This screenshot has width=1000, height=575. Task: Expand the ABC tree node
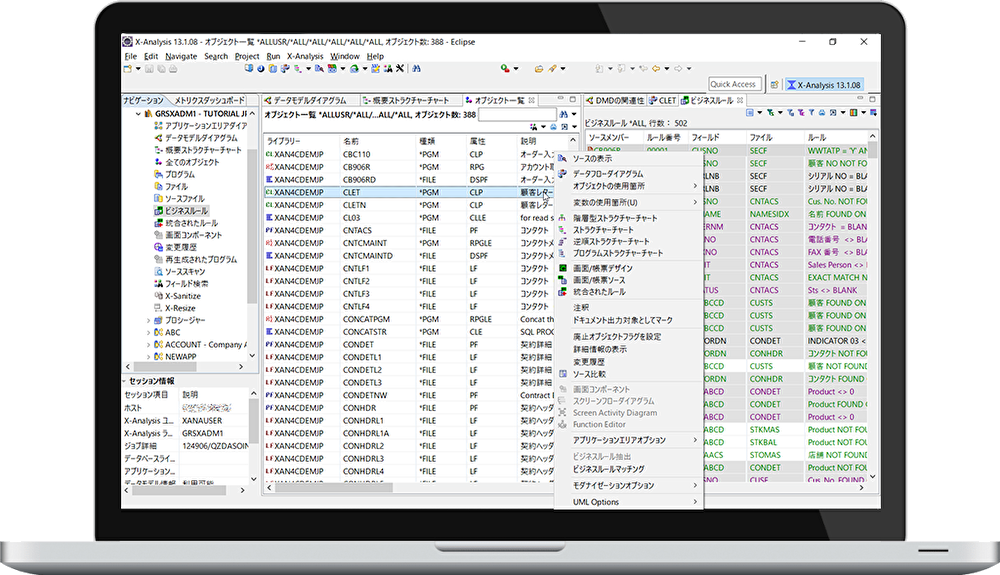(149, 333)
